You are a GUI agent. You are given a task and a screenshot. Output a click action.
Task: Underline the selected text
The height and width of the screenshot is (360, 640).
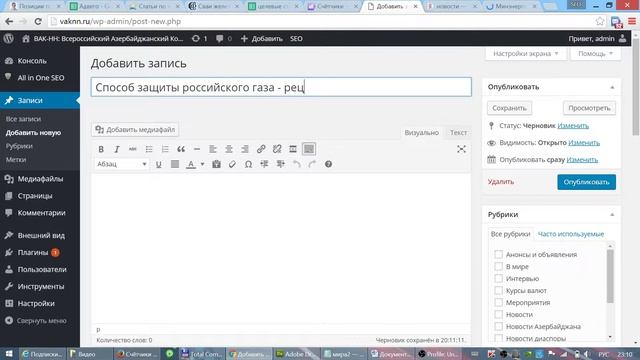click(x=158, y=164)
